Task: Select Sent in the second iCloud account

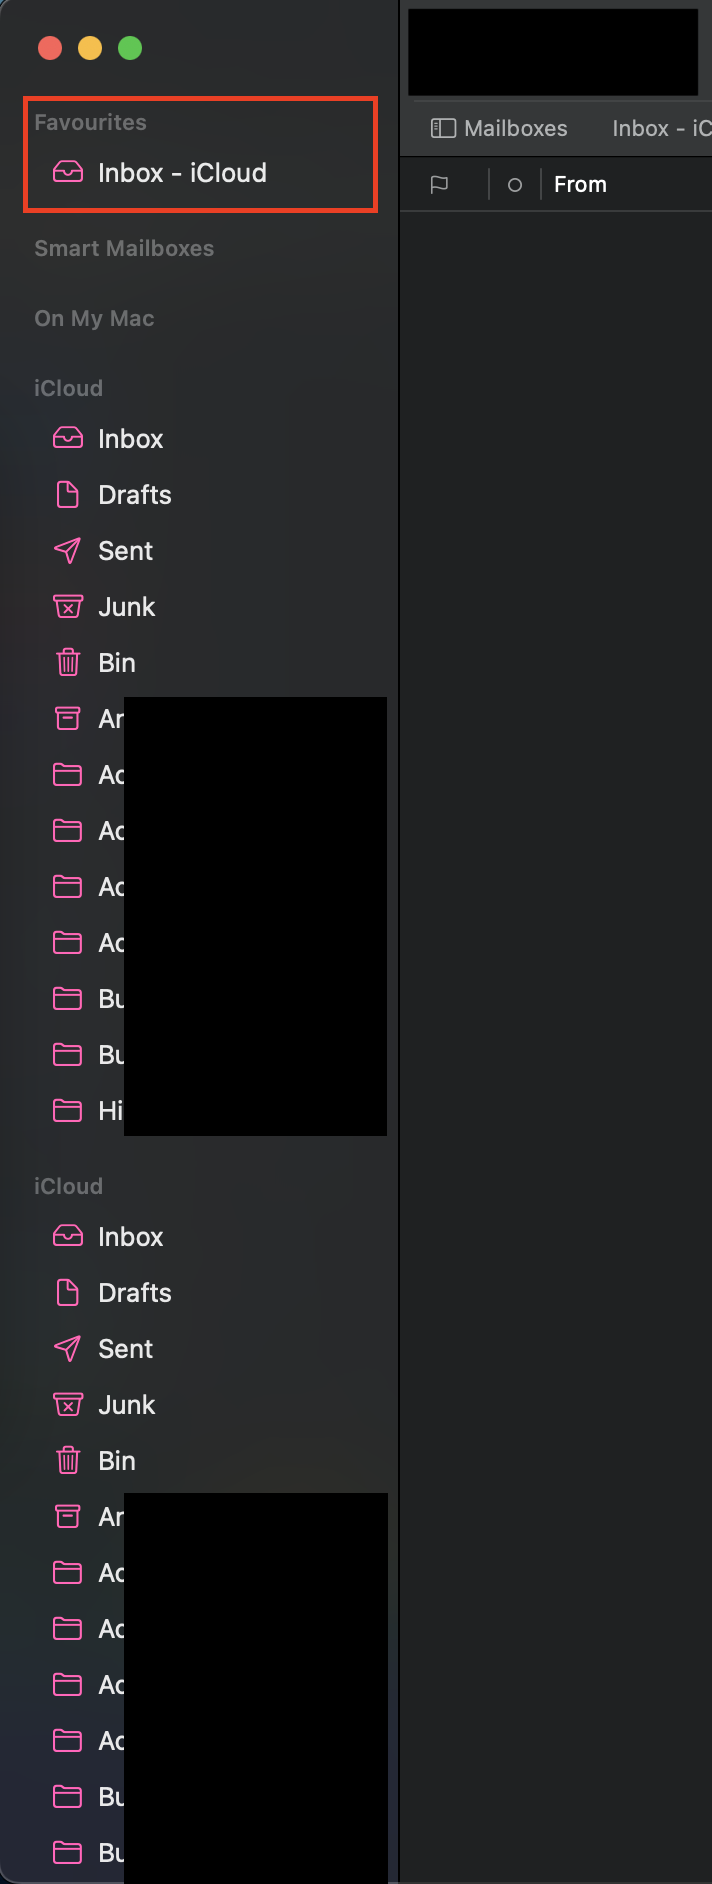Action: coord(125,1349)
